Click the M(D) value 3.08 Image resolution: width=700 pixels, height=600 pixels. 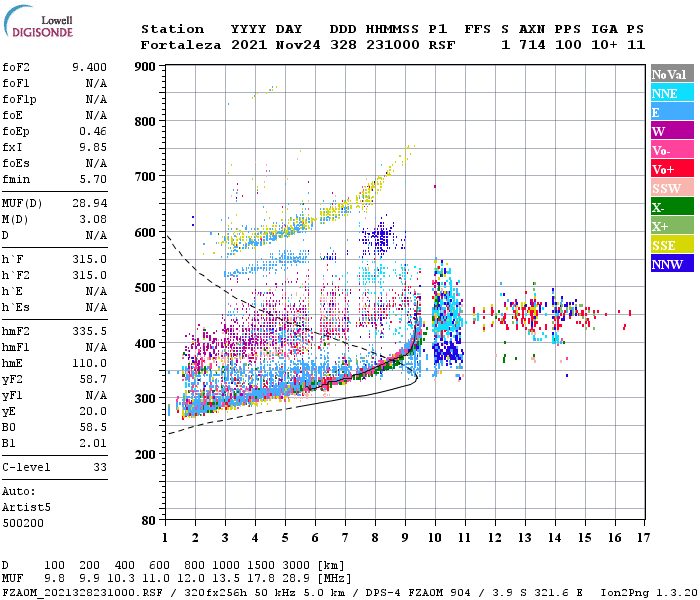[93, 220]
